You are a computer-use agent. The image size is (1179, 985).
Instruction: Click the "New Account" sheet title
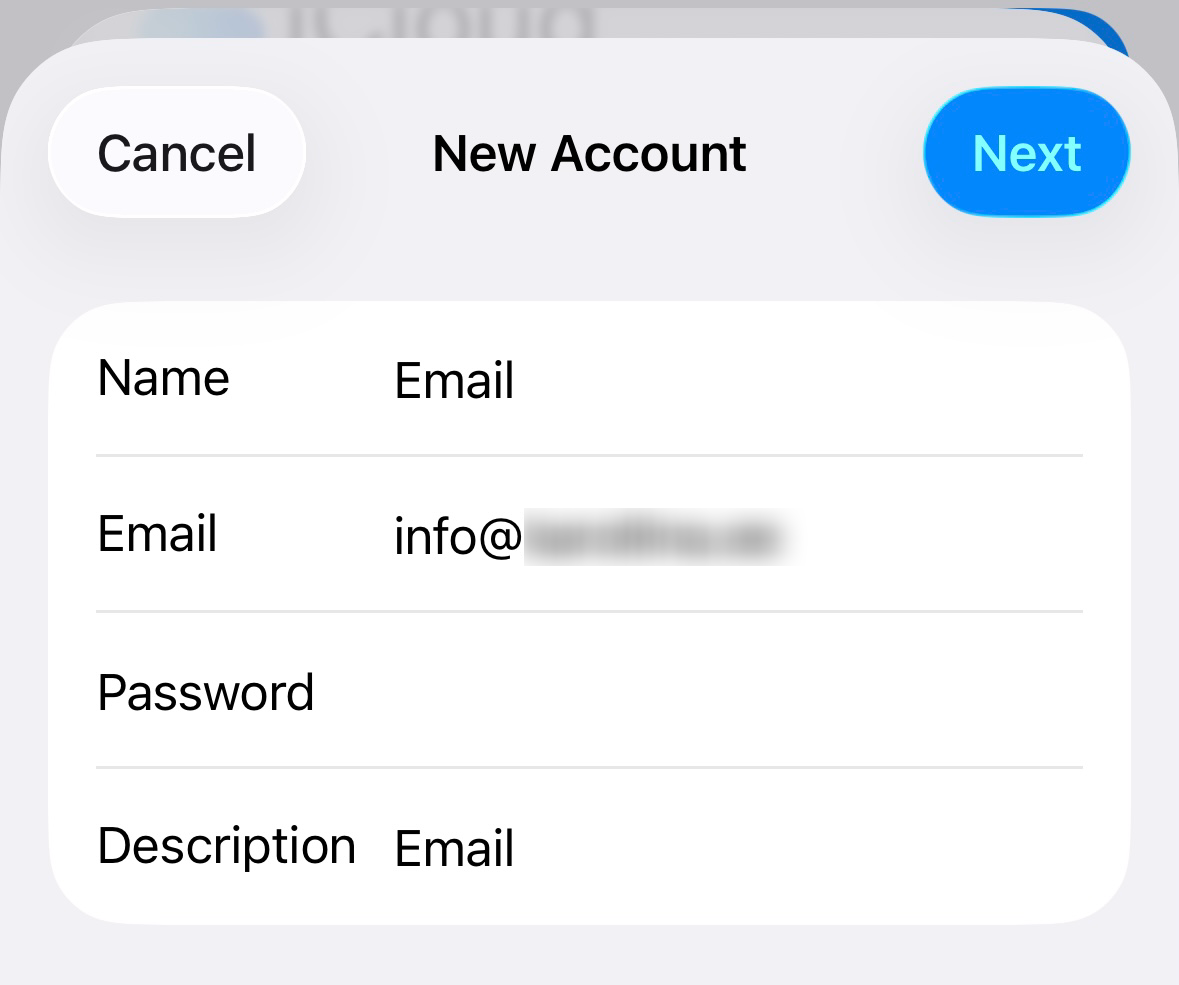(x=590, y=154)
